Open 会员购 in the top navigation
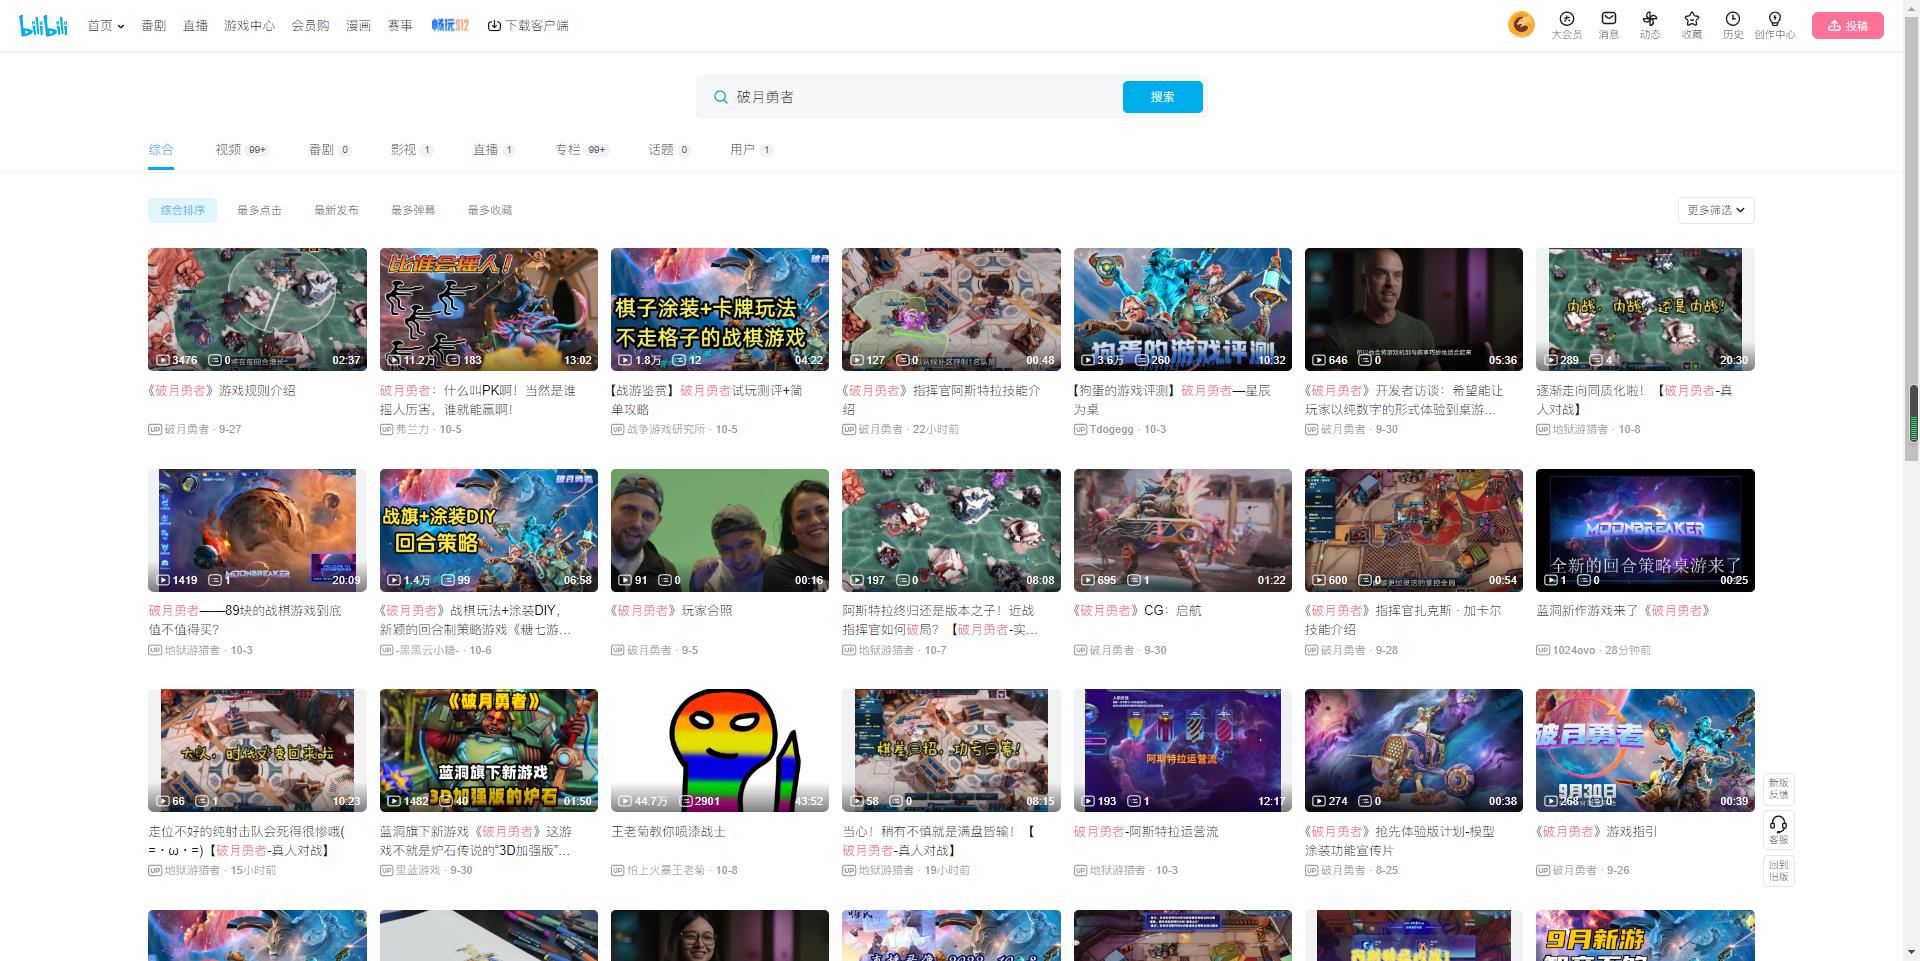Screen dimensions: 1920x961 coord(310,25)
